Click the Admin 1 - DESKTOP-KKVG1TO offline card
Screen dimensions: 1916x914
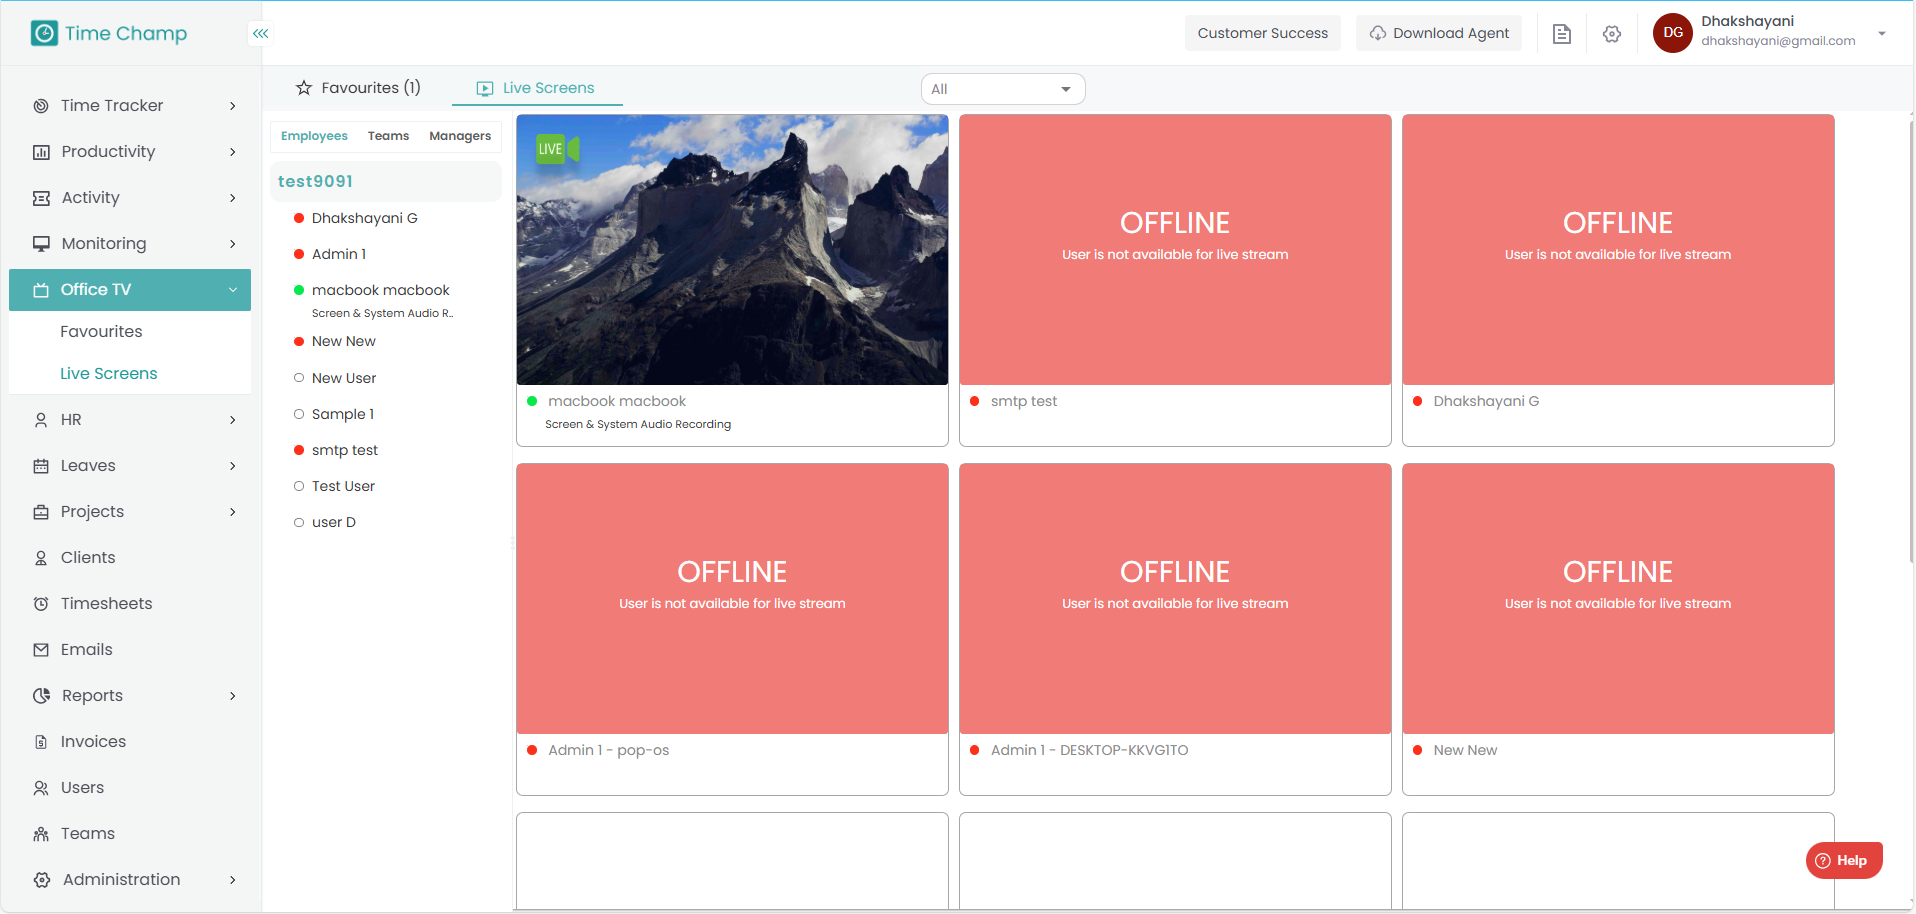1175,629
